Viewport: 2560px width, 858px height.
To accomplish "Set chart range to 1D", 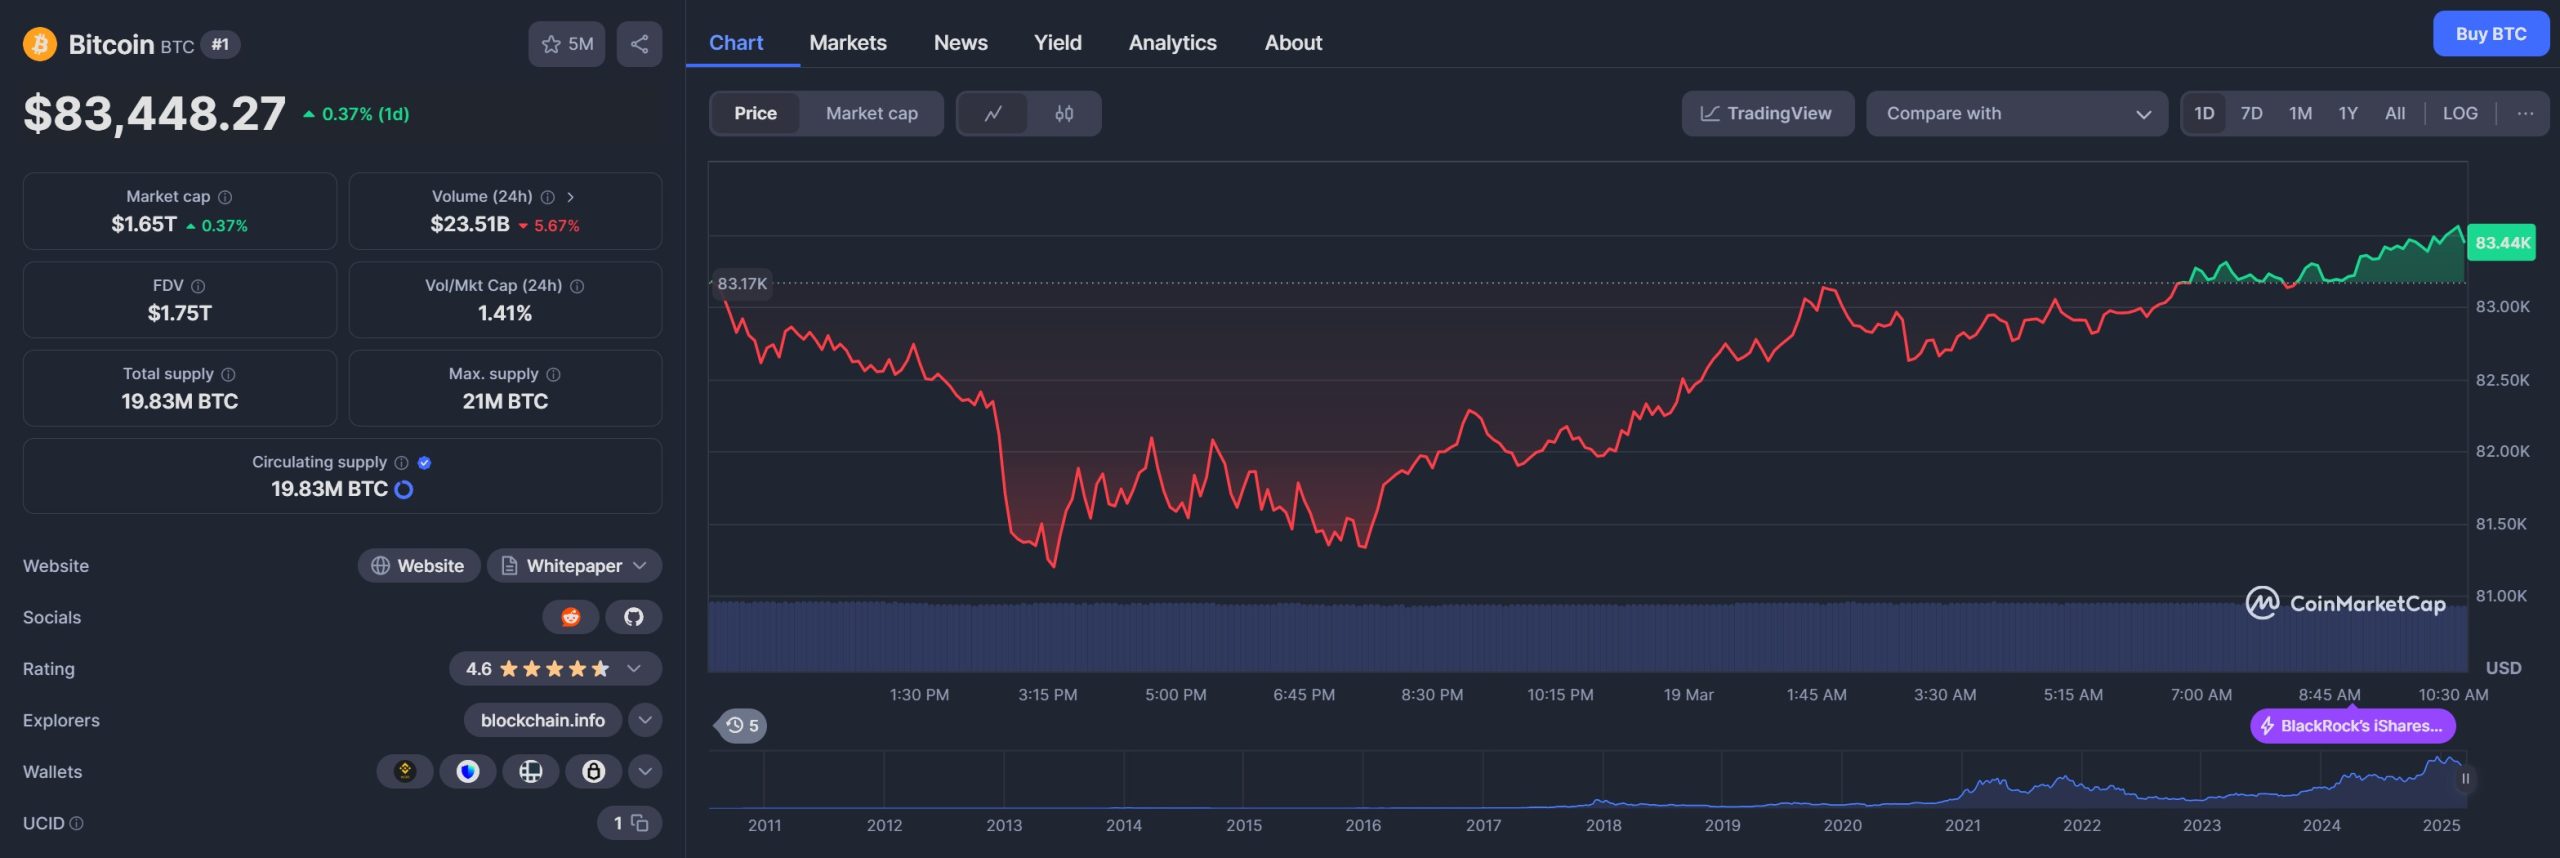I will (x=2204, y=113).
